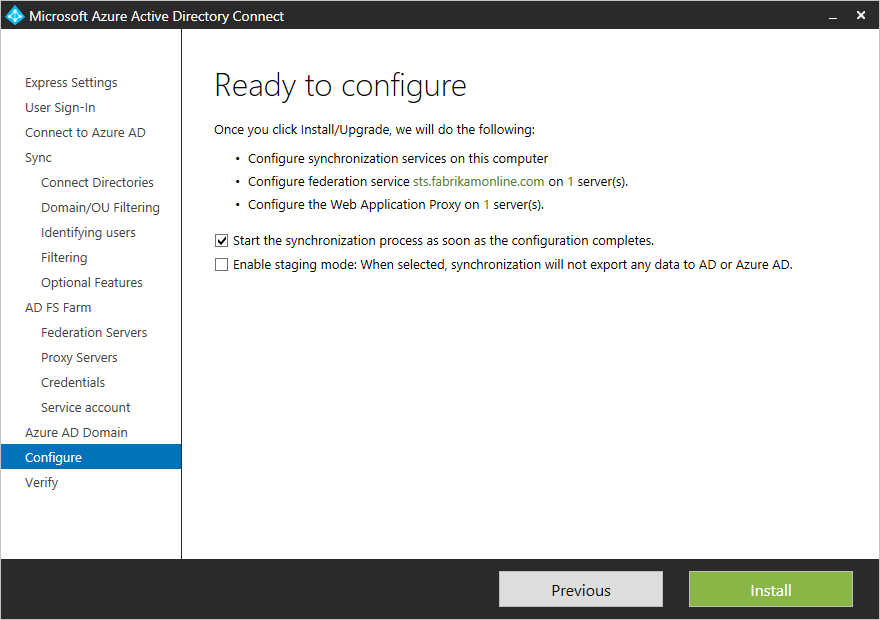Uncheck Start the synchronization process checkbox

coord(222,241)
